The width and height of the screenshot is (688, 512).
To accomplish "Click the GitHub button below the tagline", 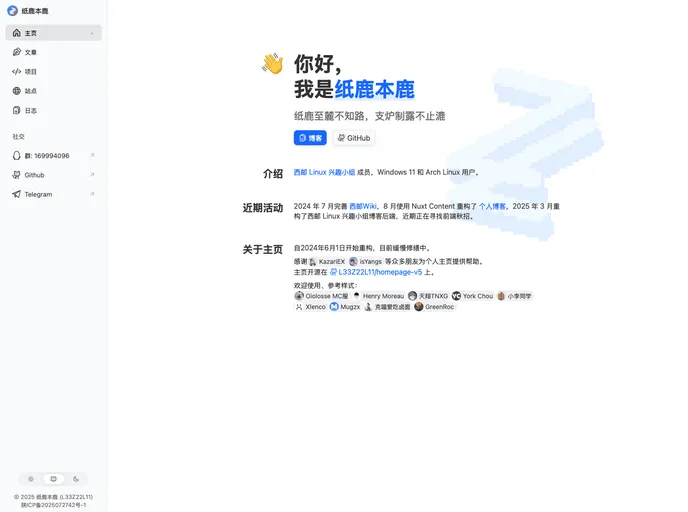I will 354,138.
